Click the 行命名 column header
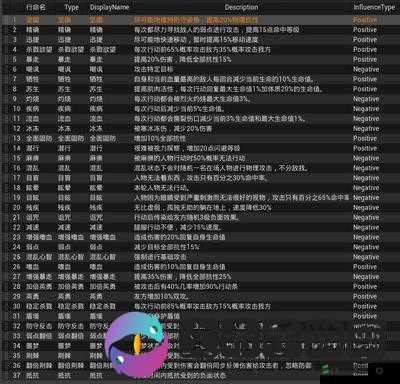Image resolution: width=400 pixels, height=384 pixels. 36,7
